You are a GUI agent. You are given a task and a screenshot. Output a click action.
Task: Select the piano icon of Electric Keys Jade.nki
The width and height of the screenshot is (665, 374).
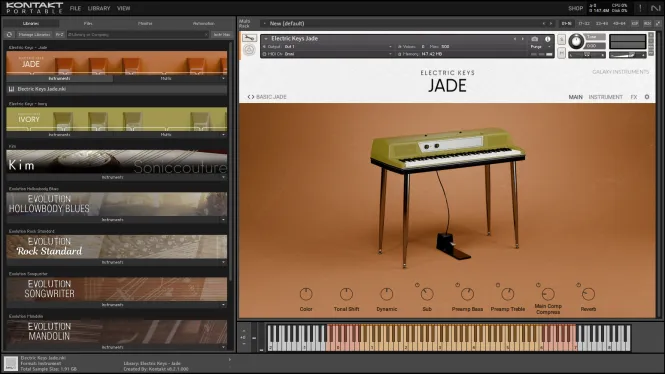pos(11,89)
